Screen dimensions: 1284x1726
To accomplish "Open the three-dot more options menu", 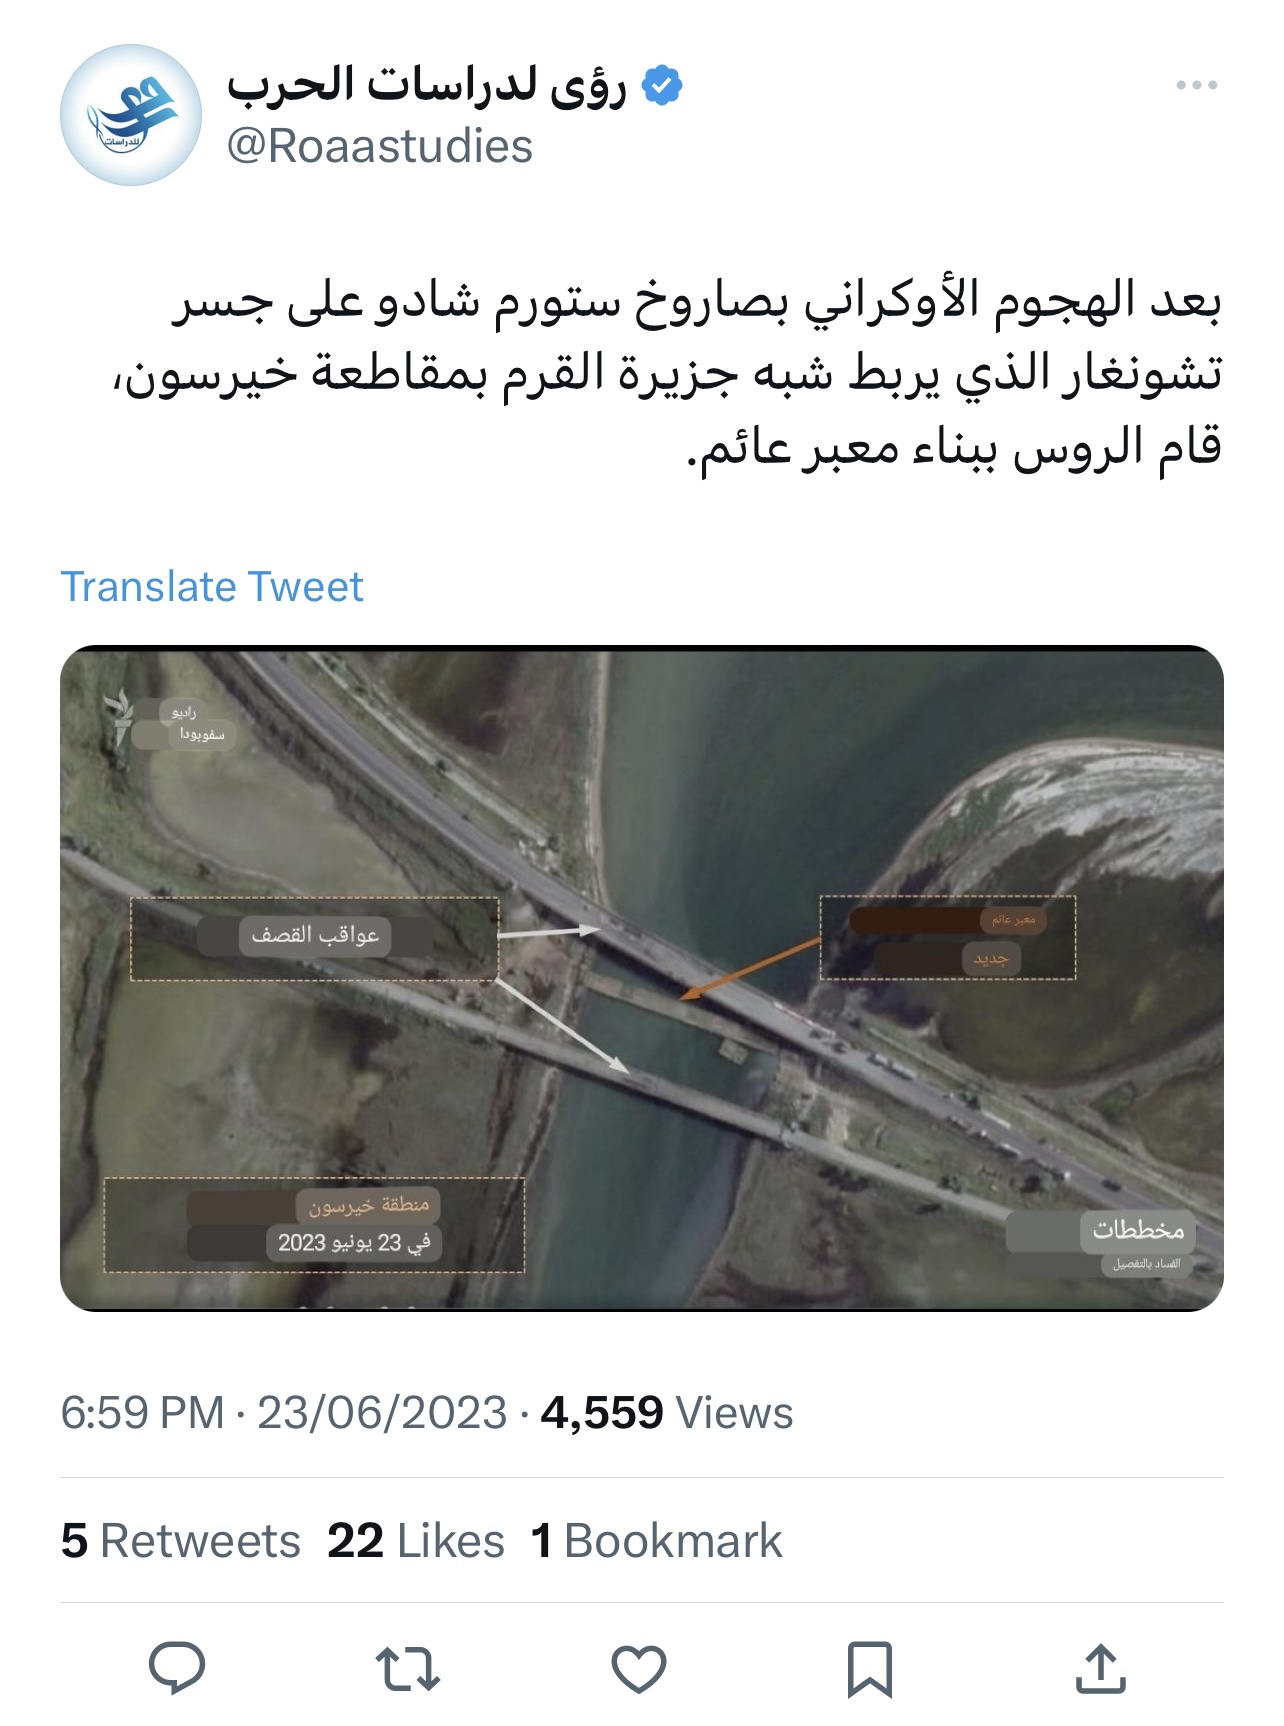I will point(1197,85).
